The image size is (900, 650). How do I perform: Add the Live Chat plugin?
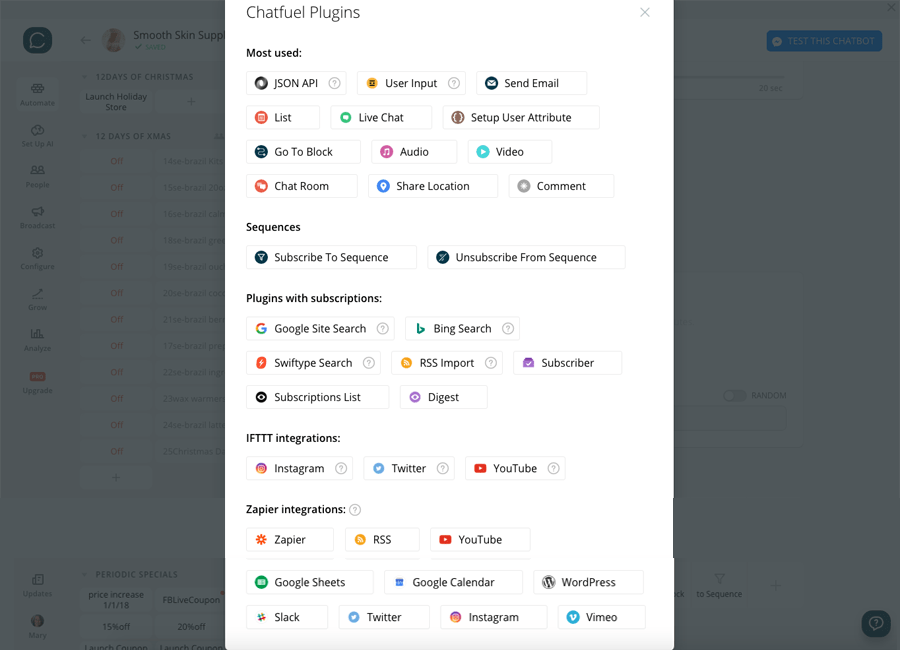coord(381,118)
